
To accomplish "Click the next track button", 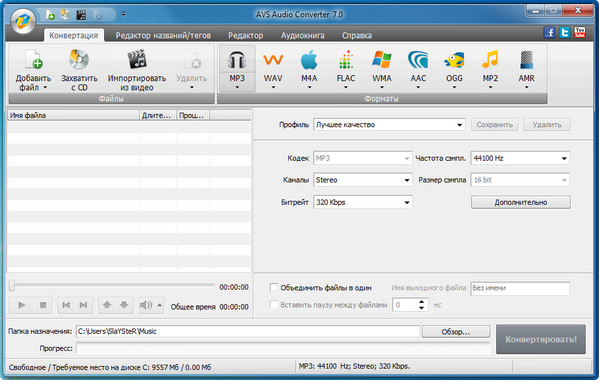I will click(x=83, y=305).
